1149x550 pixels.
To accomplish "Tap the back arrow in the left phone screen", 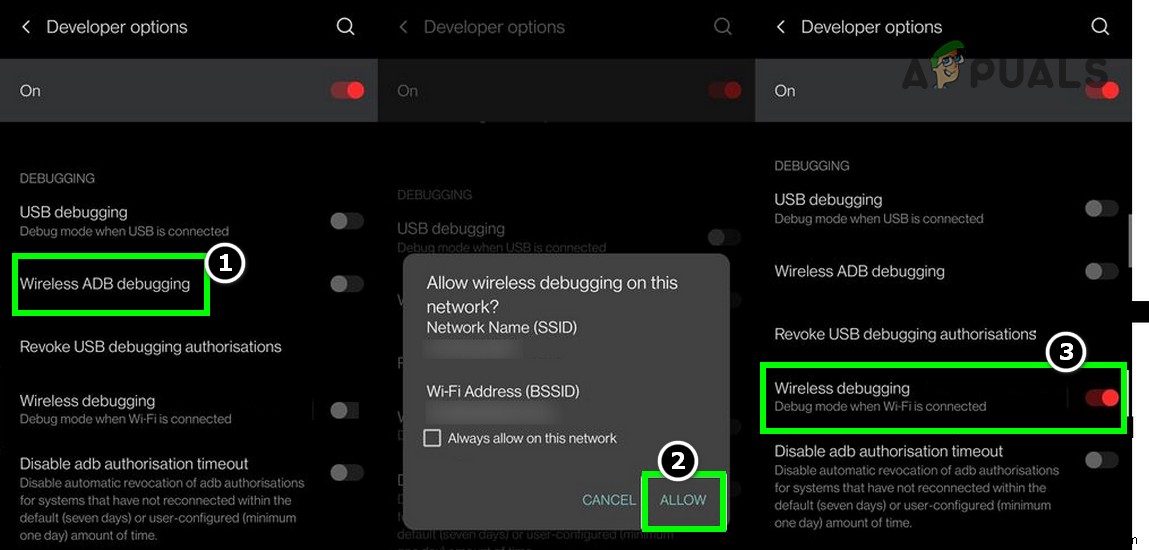I will pyautogui.click(x=26, y=27).
